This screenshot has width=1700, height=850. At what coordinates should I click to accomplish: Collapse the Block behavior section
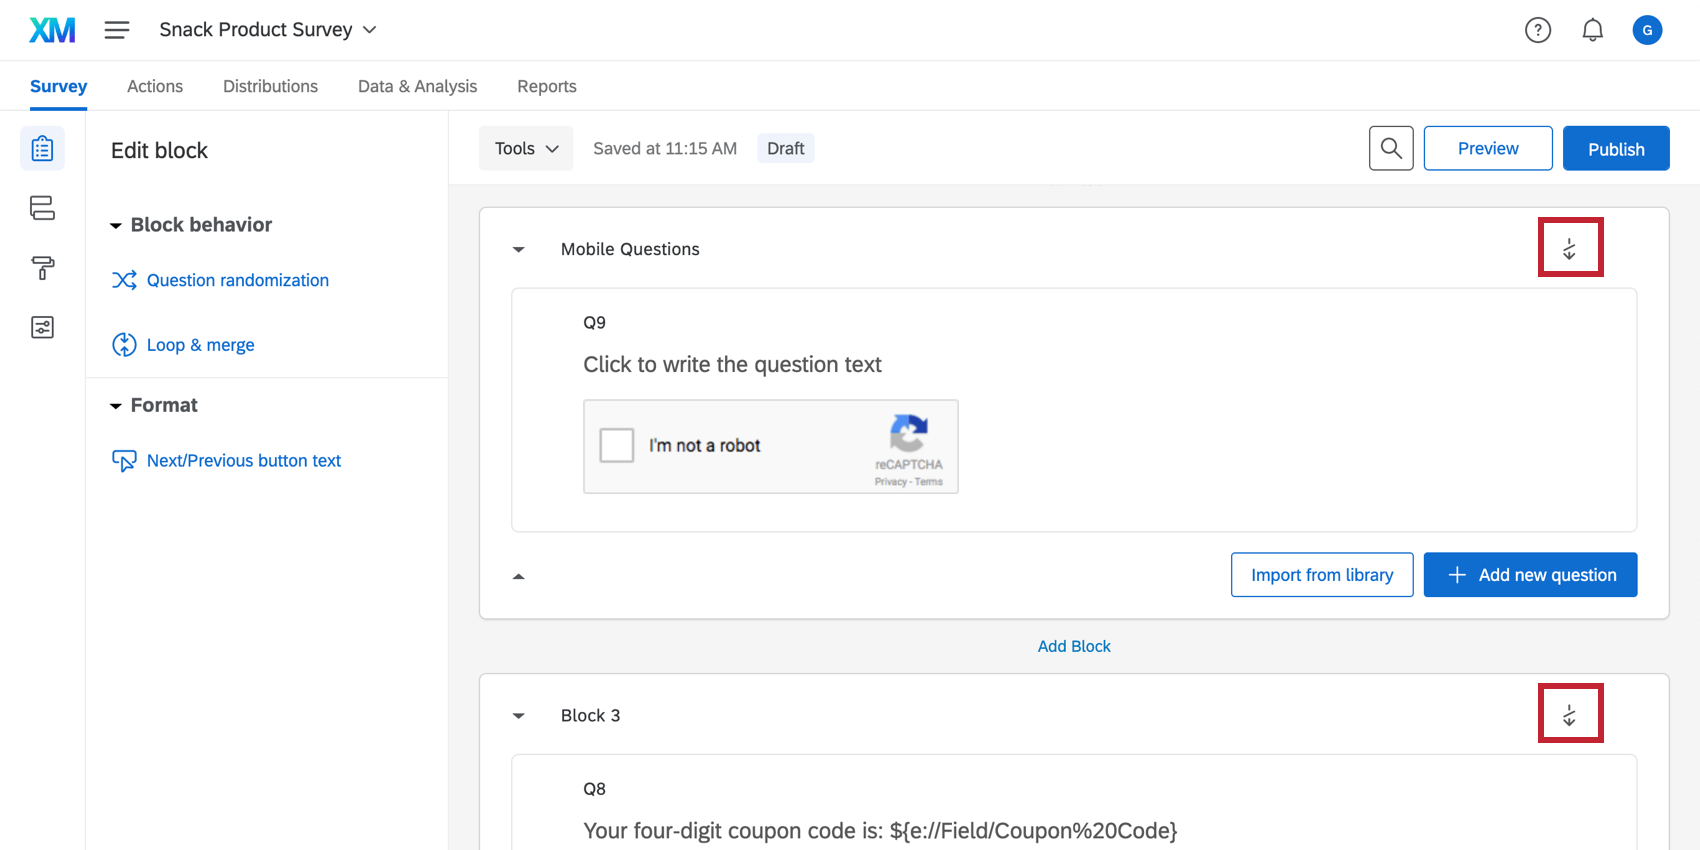click(x=116, y=226)
